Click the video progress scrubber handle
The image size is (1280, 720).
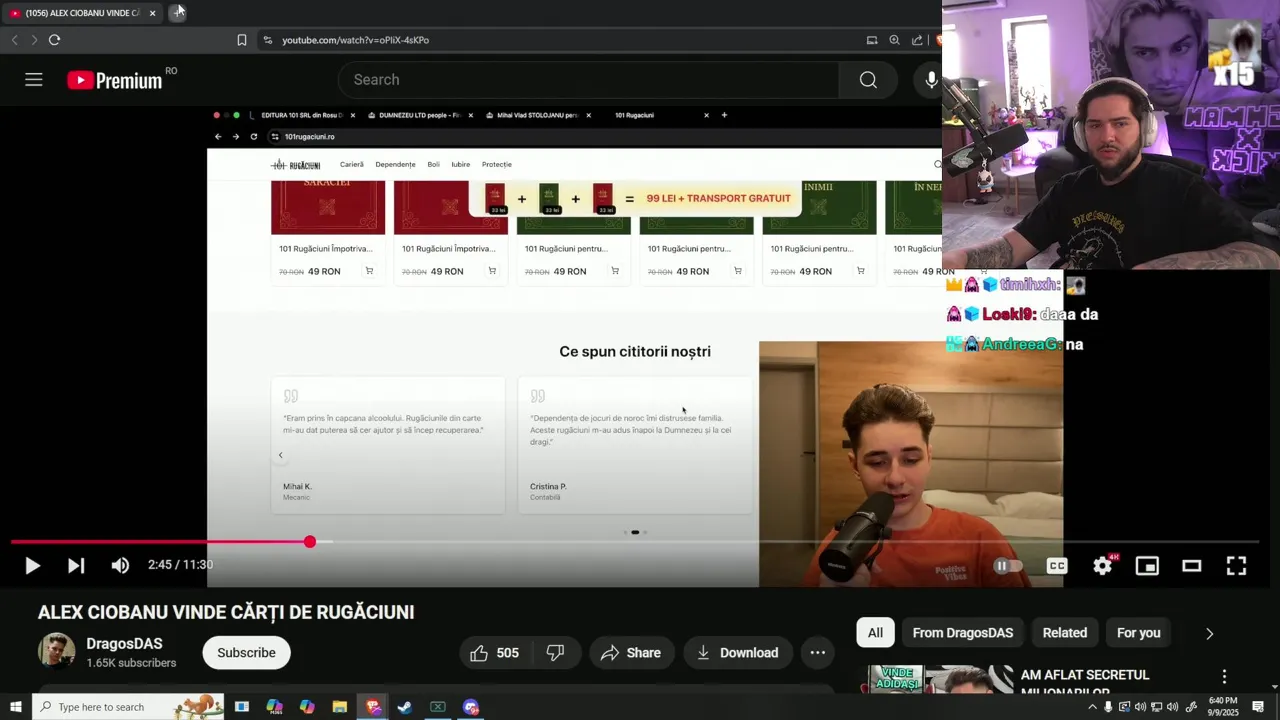point(310,542)
